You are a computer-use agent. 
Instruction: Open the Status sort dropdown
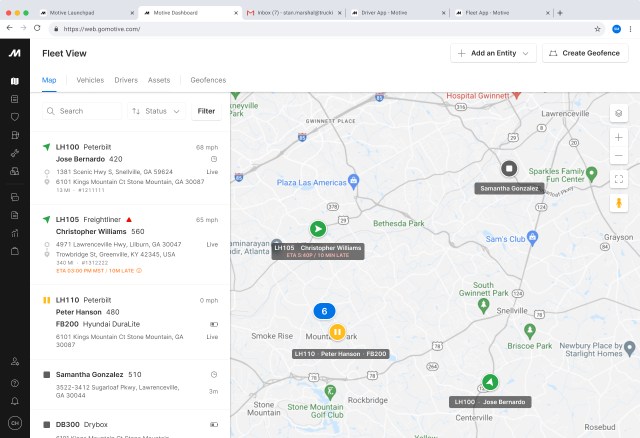pyautogui.click(x=157, y=111)
